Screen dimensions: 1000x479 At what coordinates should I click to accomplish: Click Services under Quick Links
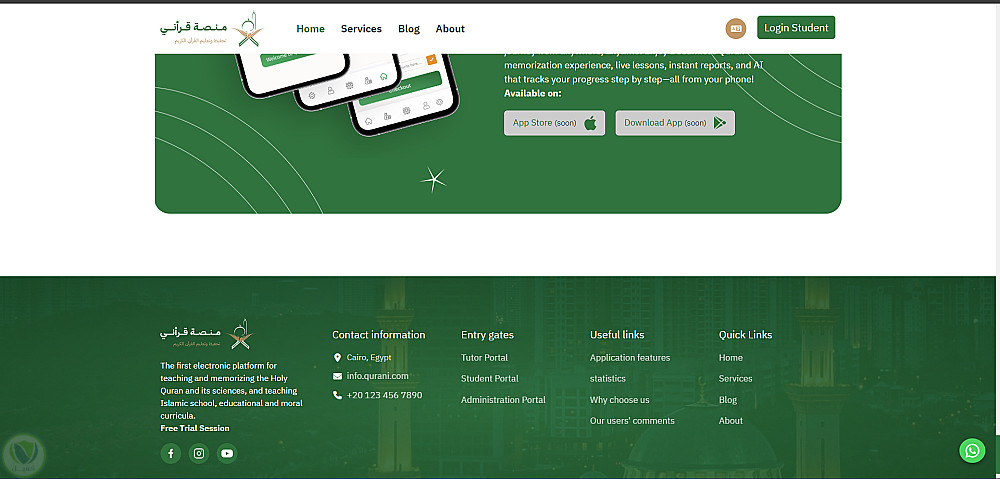click(x=735, y=379)
